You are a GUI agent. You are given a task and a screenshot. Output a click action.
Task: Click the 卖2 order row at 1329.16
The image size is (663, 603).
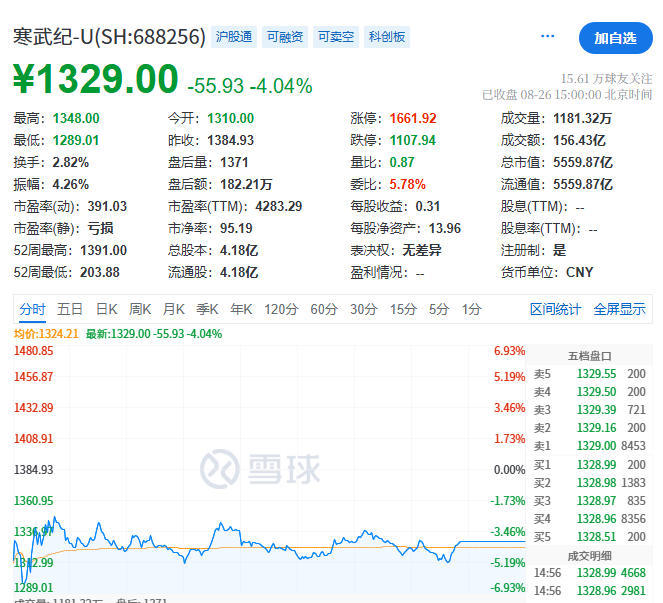589,428
